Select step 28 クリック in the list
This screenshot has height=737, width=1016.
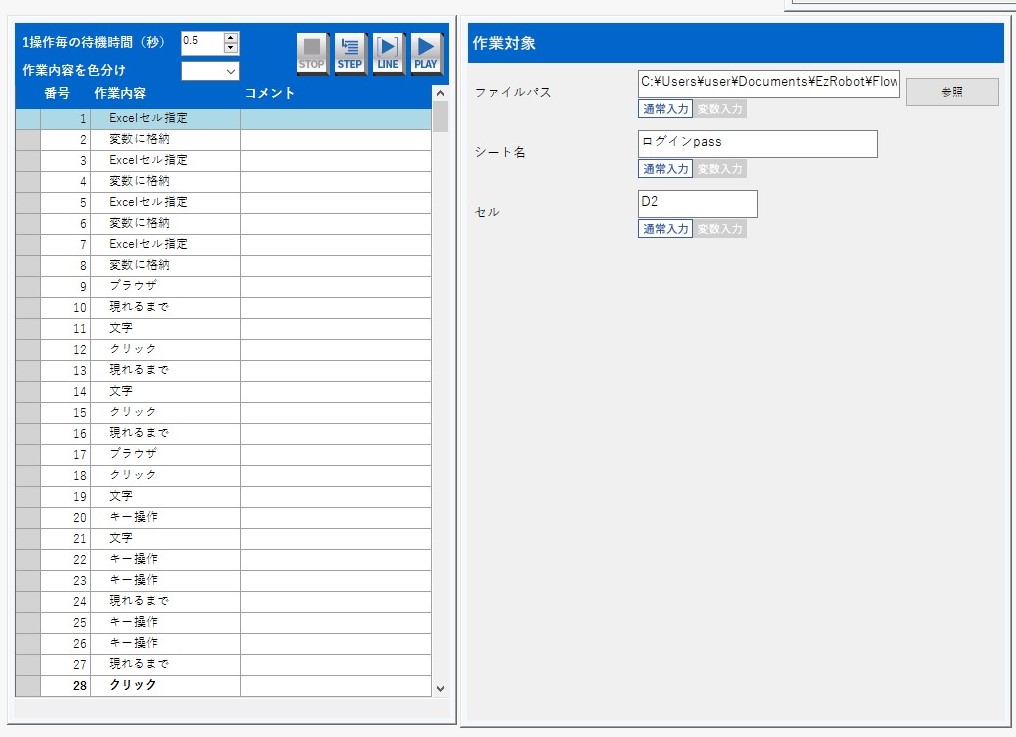pyautogui.click(x=150, y=685)
